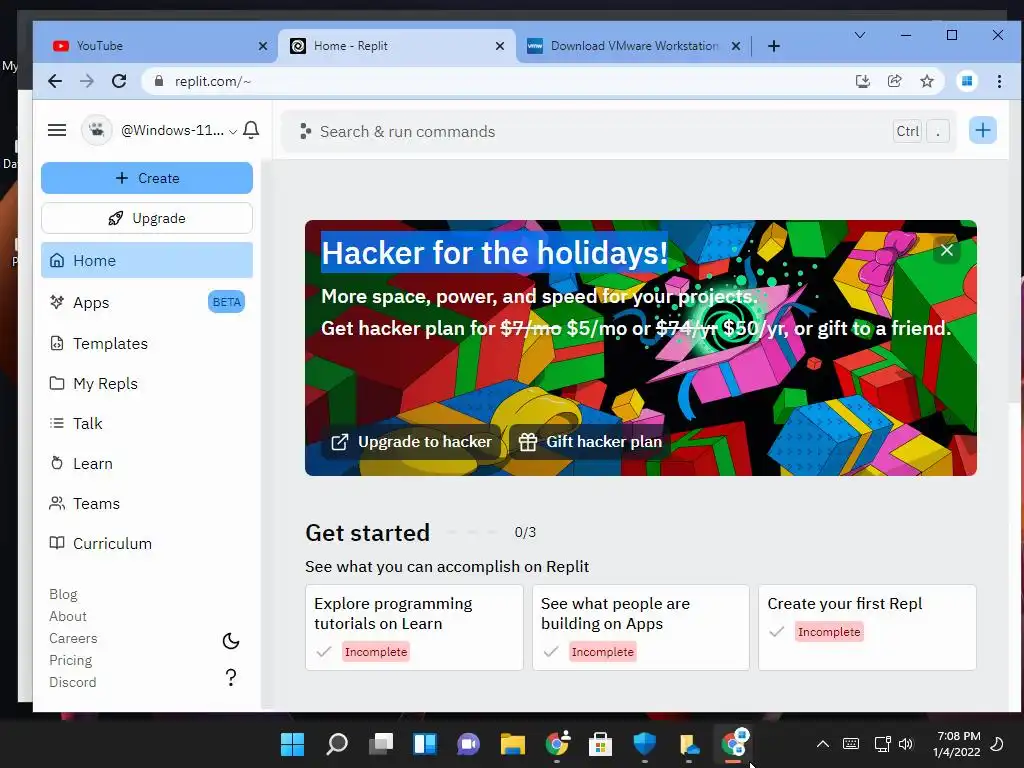Open the browser profile icon
The image size is (1024, 768).
[967, 81]
